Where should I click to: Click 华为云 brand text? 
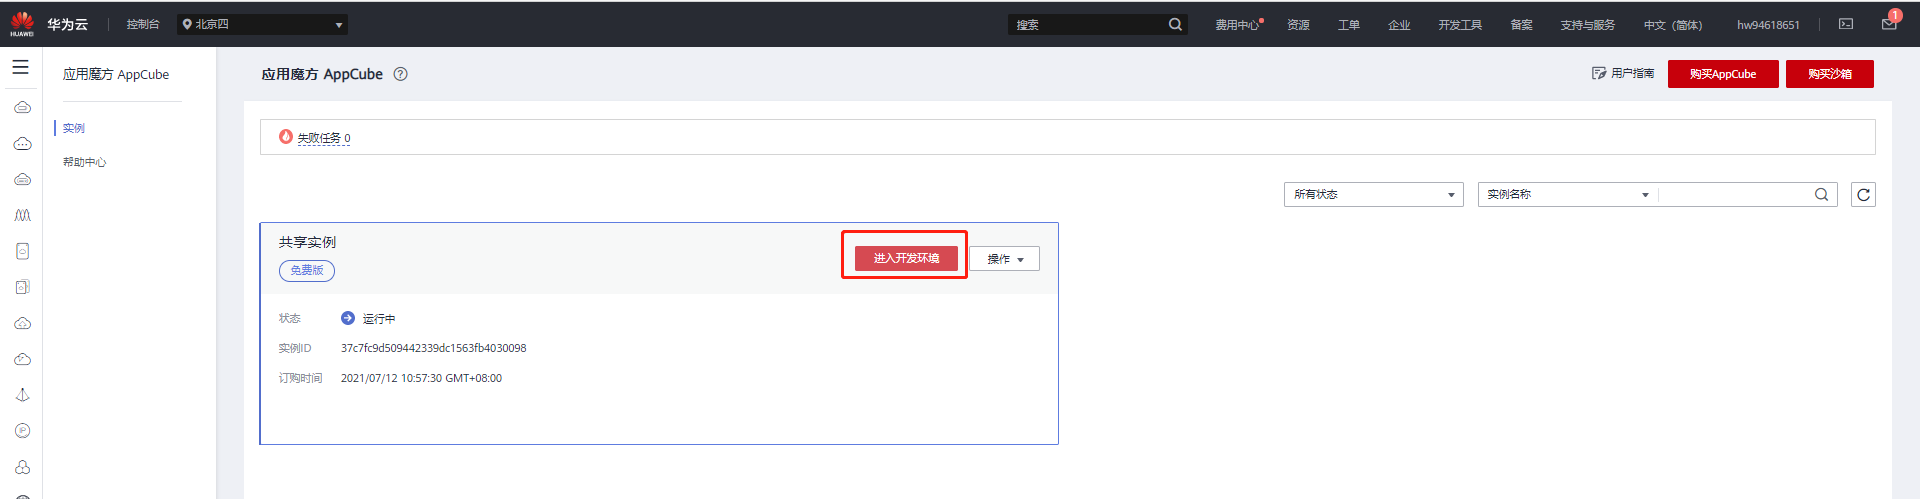coord(67,24)
